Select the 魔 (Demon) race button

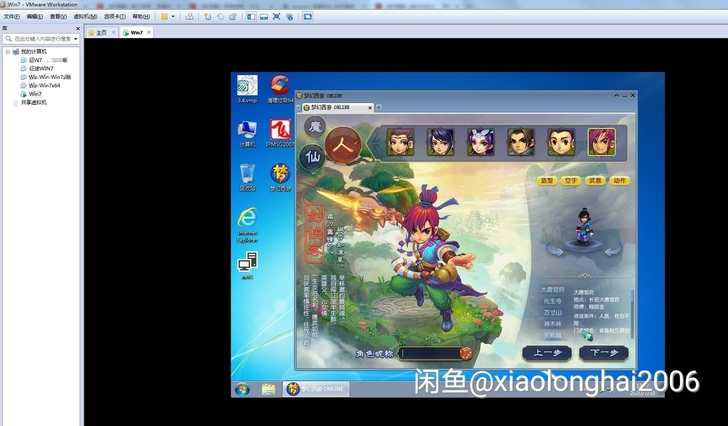(313, 127)
